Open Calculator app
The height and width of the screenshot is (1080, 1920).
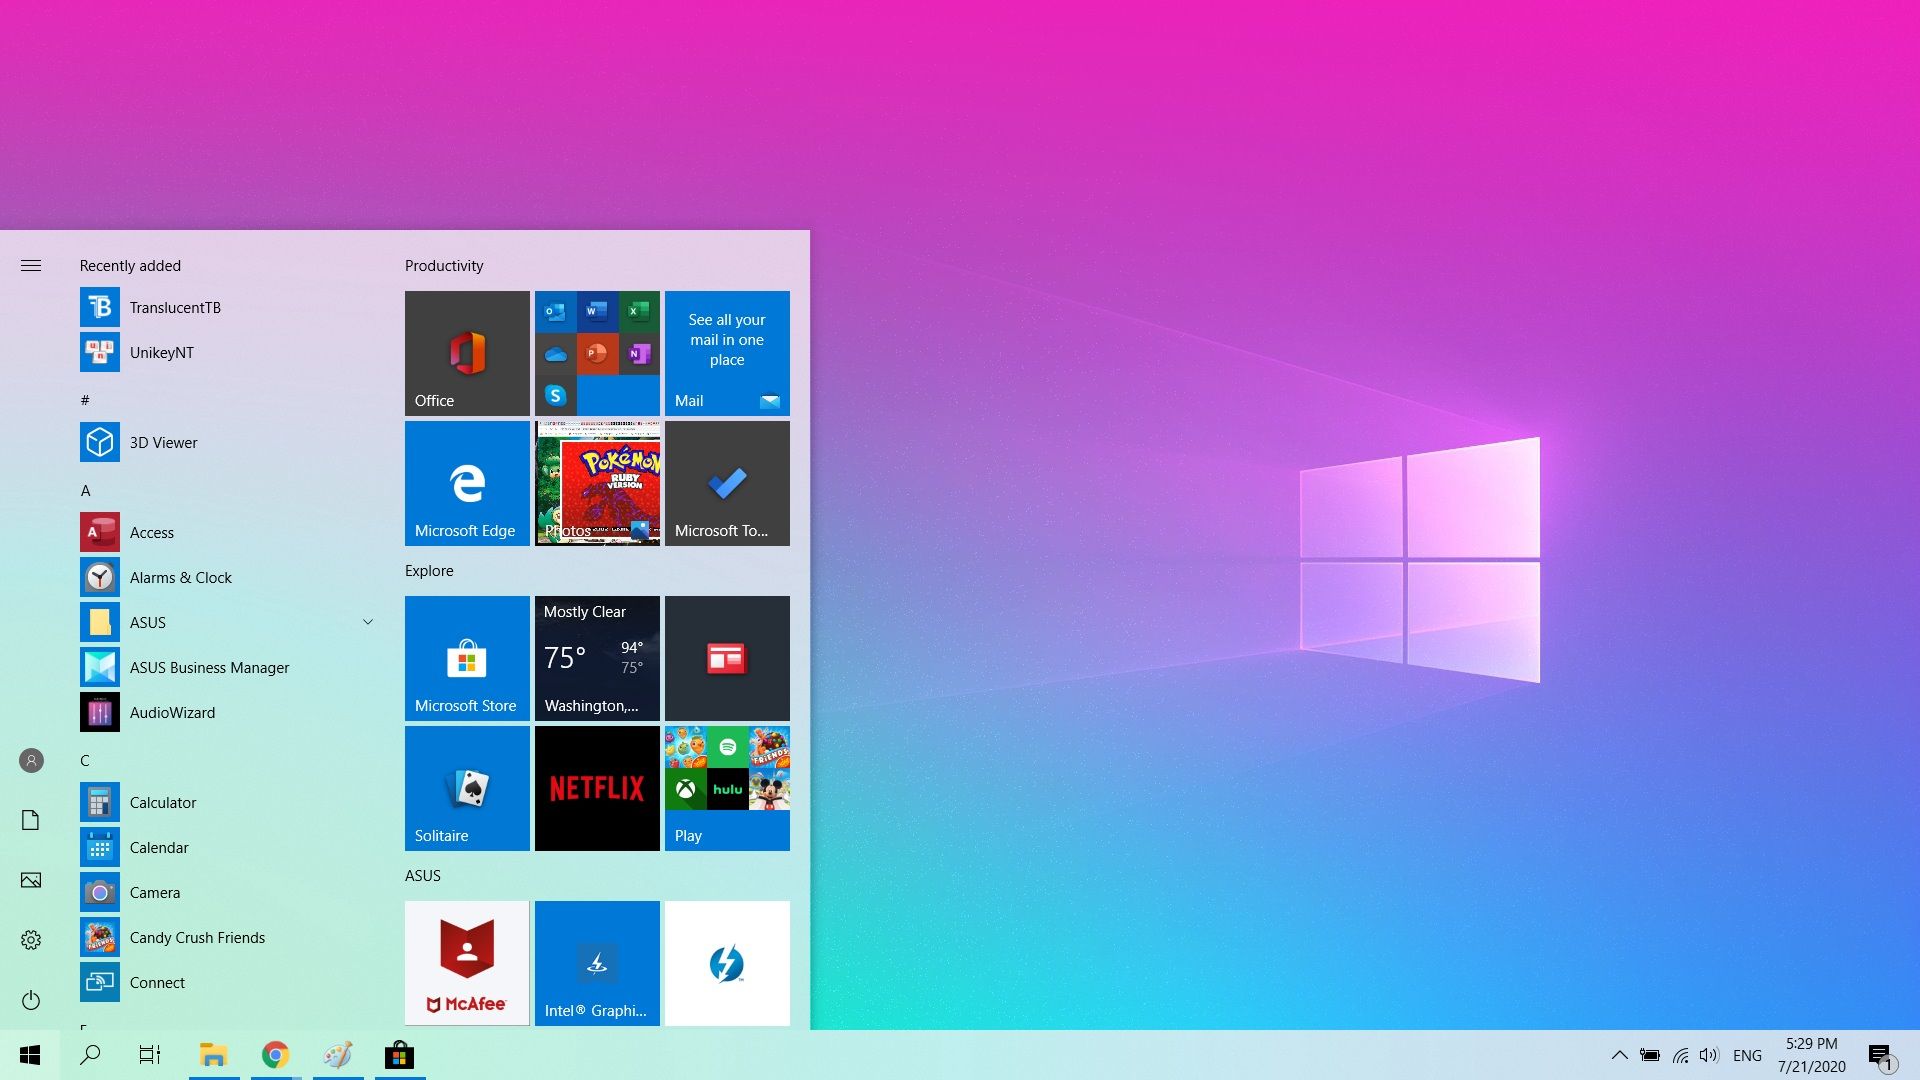(x=230, y=802)
